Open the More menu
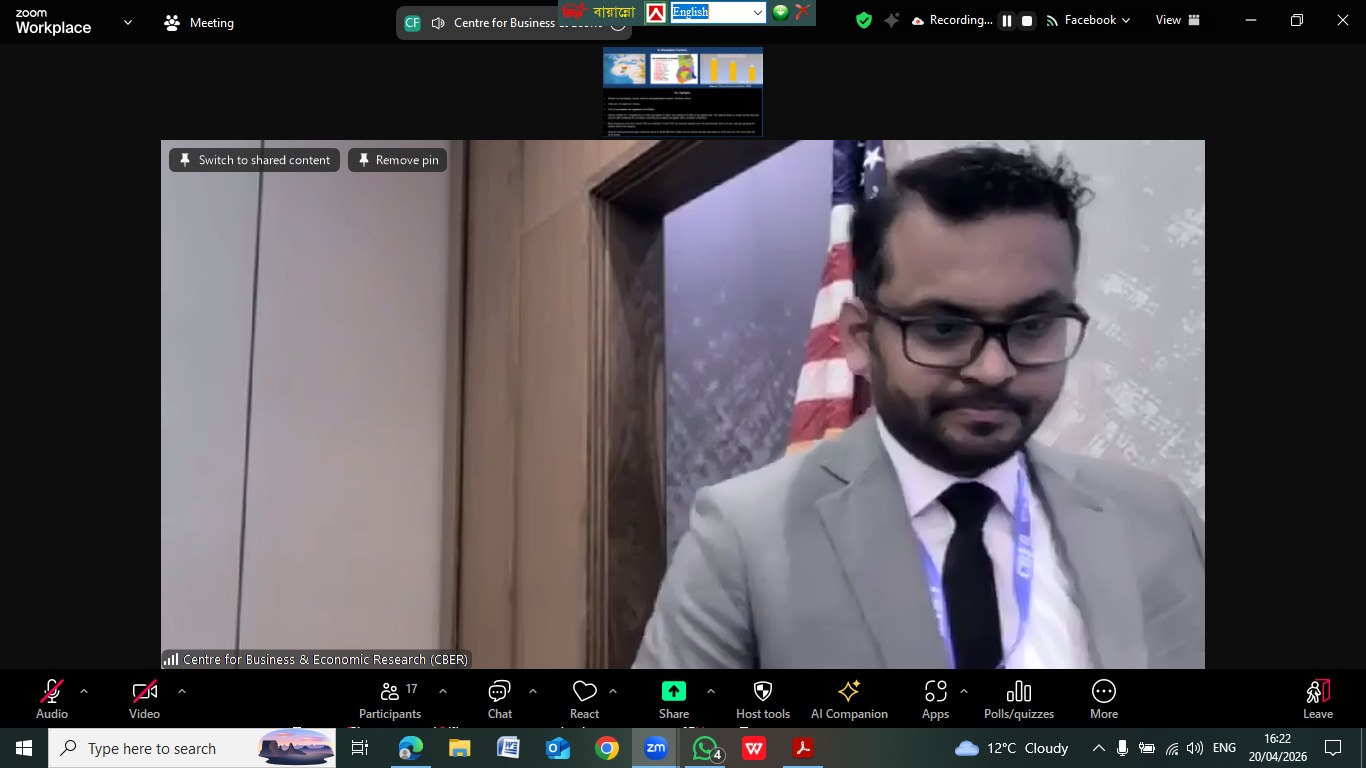Screen dimensions: 1366x768 pos(1103,699)
